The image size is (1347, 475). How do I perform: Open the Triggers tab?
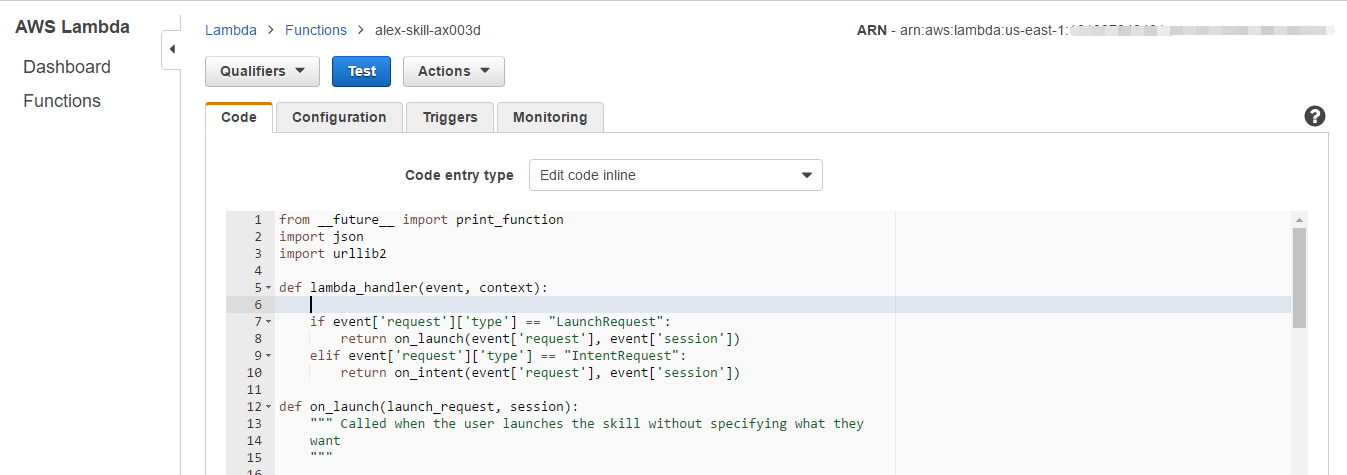(x=450, y=117)
